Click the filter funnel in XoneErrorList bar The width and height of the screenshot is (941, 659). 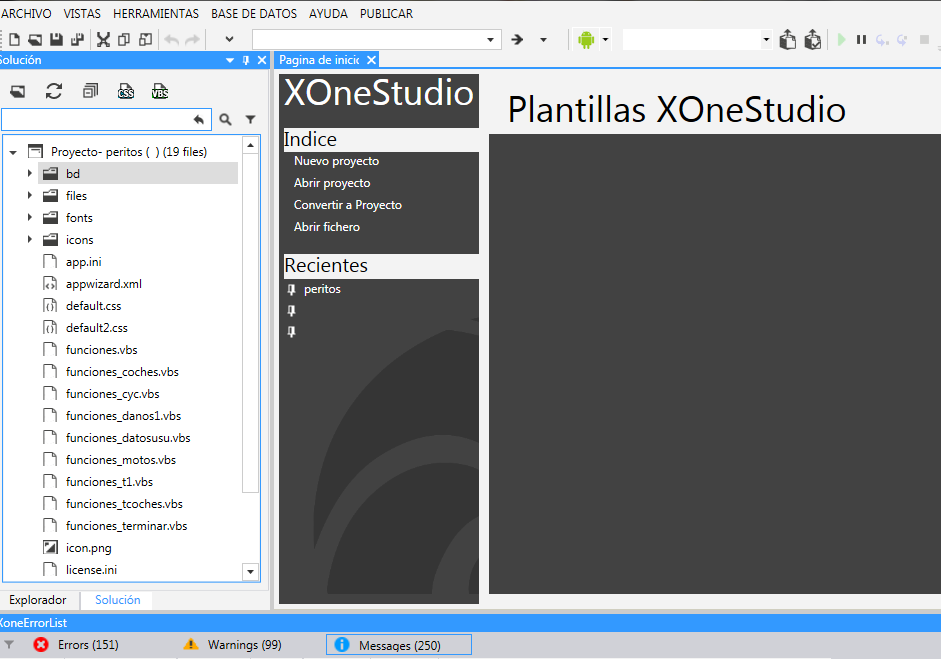point(9,645)
